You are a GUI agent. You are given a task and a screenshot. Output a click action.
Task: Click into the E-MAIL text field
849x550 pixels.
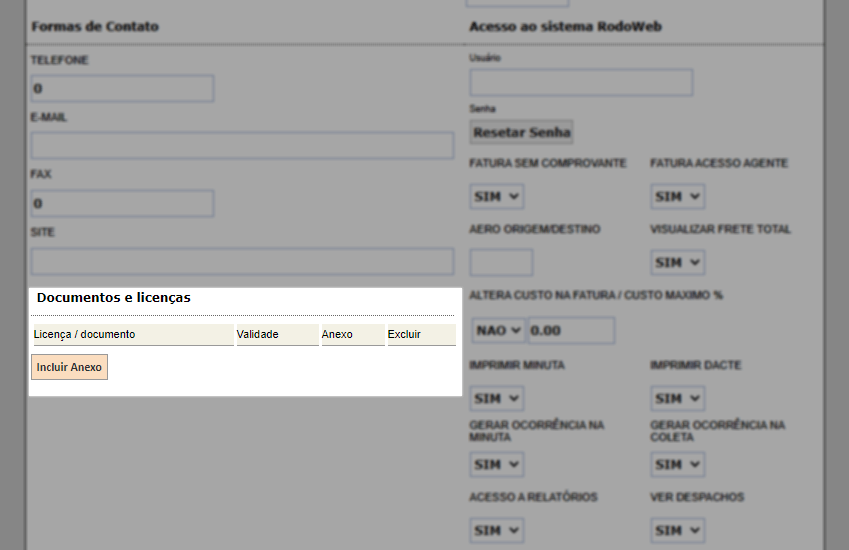pyautogui.click(x=242, y=146)
